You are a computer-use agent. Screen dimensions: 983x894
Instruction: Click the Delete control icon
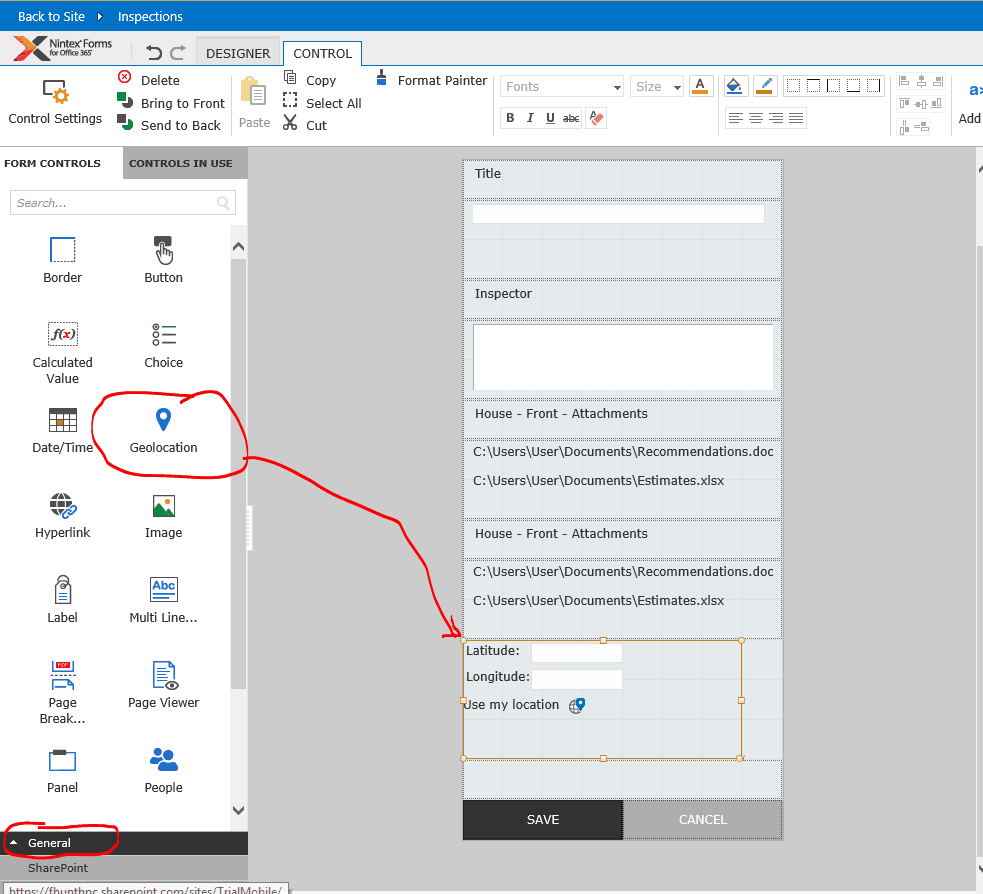click(x=125, y=77)
